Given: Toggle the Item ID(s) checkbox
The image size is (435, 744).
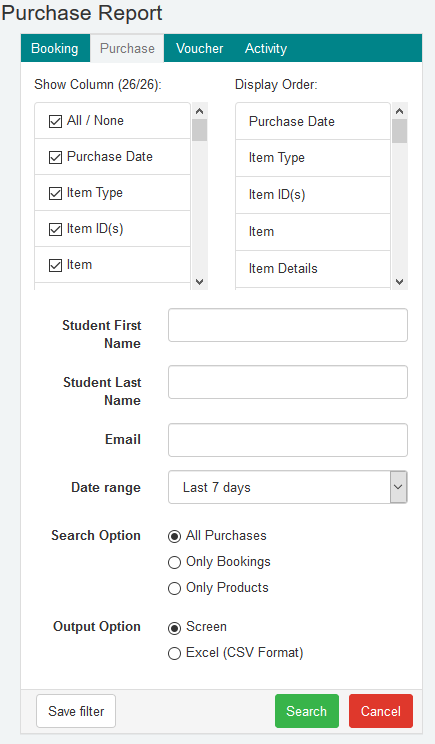Looking at the screenshot, I should [x=56, y=229].
